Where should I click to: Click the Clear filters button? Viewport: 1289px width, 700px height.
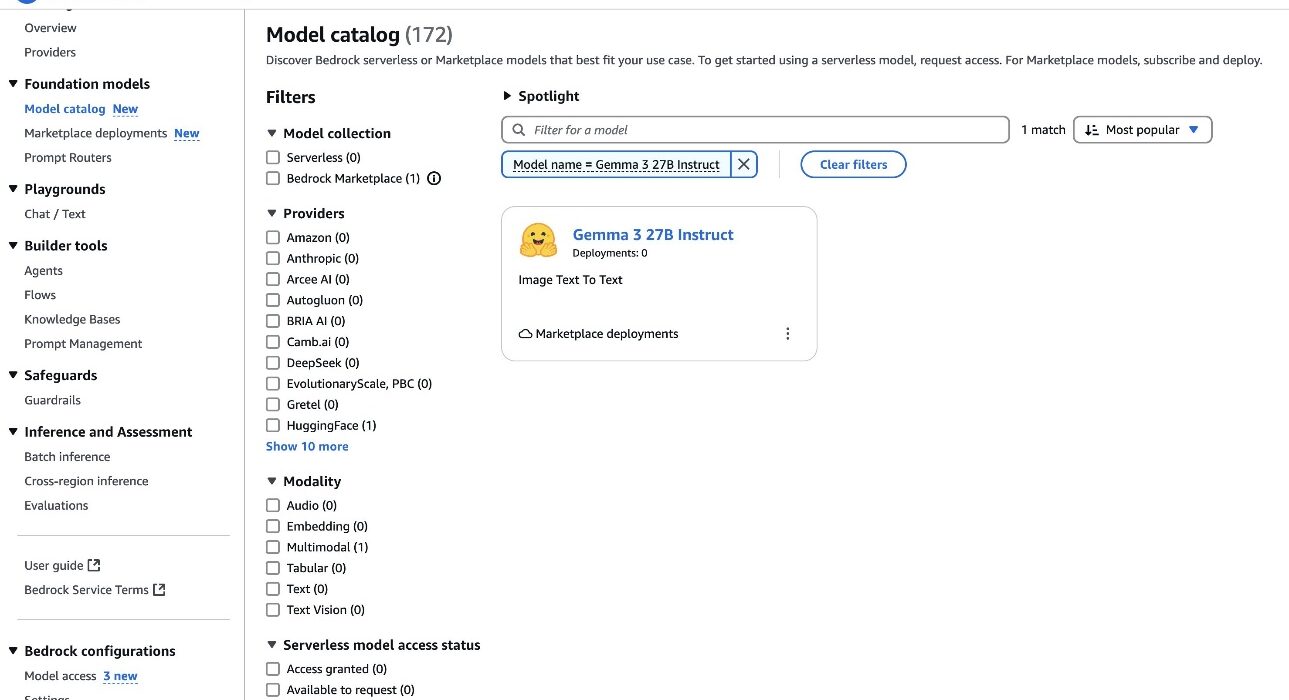pyautogui.click(x=853, y=165)
